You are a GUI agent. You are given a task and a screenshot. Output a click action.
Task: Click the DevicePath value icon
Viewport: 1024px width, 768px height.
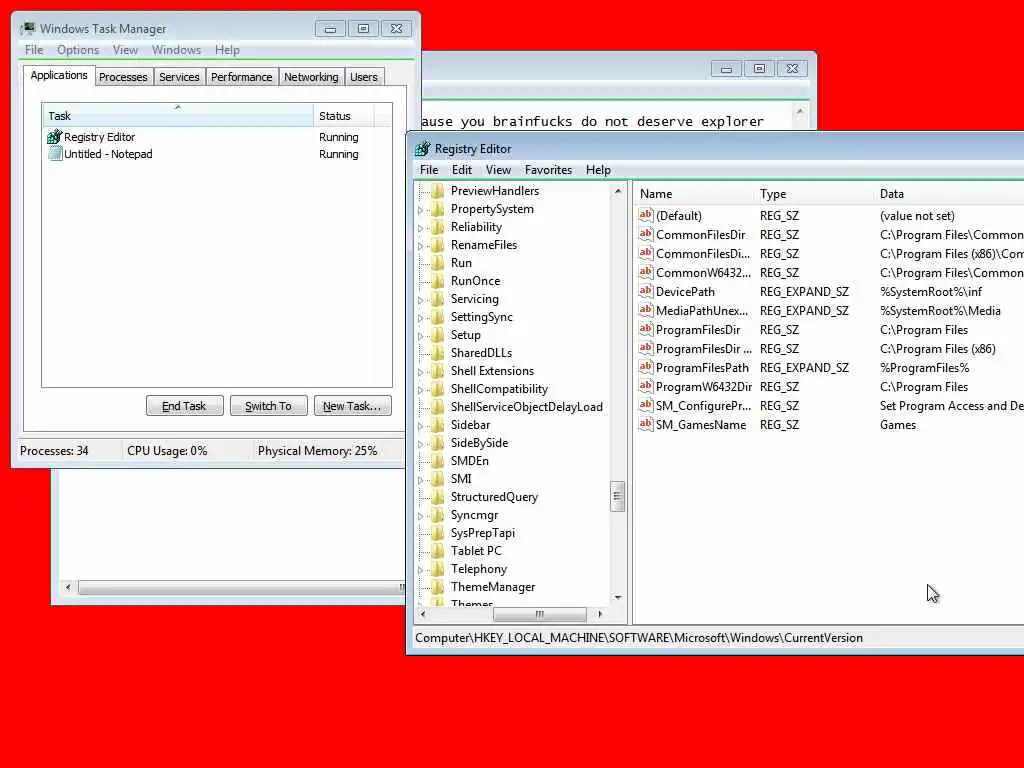(646, 291)
